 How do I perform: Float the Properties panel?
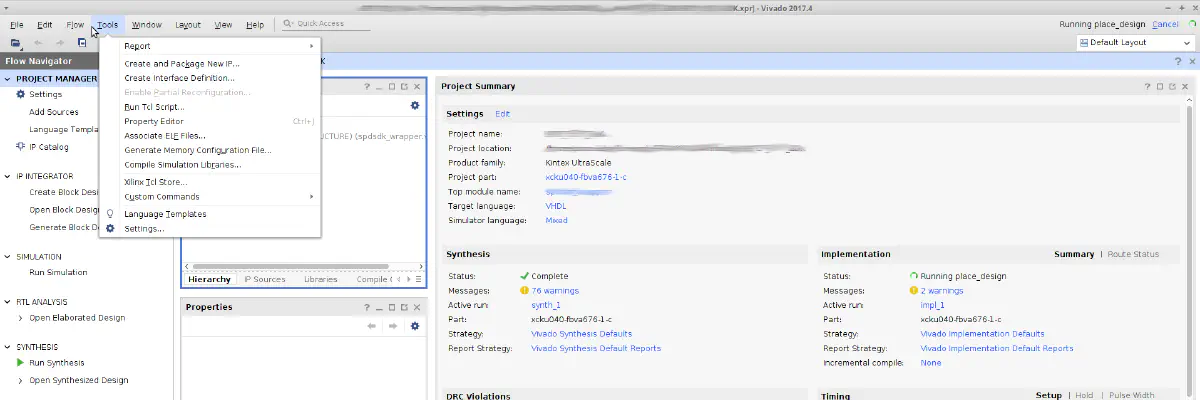point(404,307)
